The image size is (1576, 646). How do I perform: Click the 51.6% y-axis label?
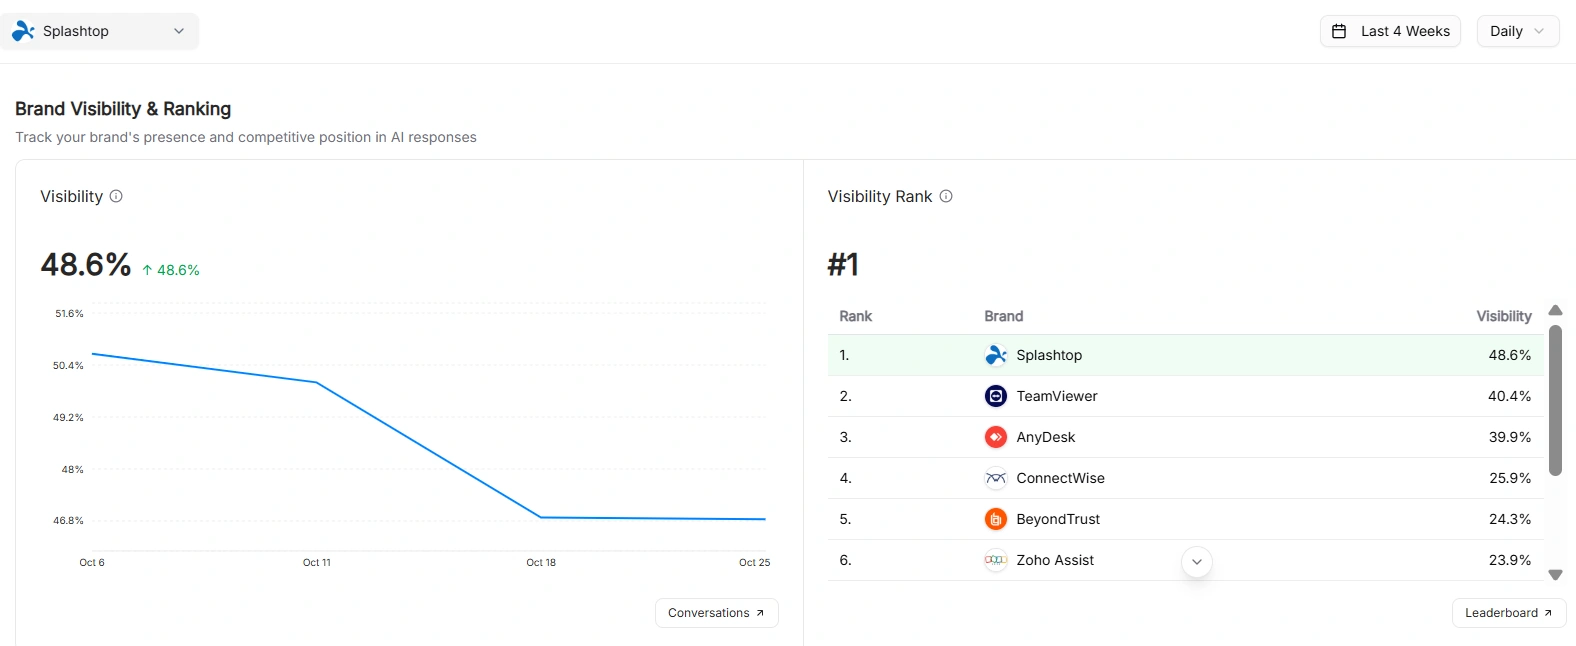(x=70, y=314)
